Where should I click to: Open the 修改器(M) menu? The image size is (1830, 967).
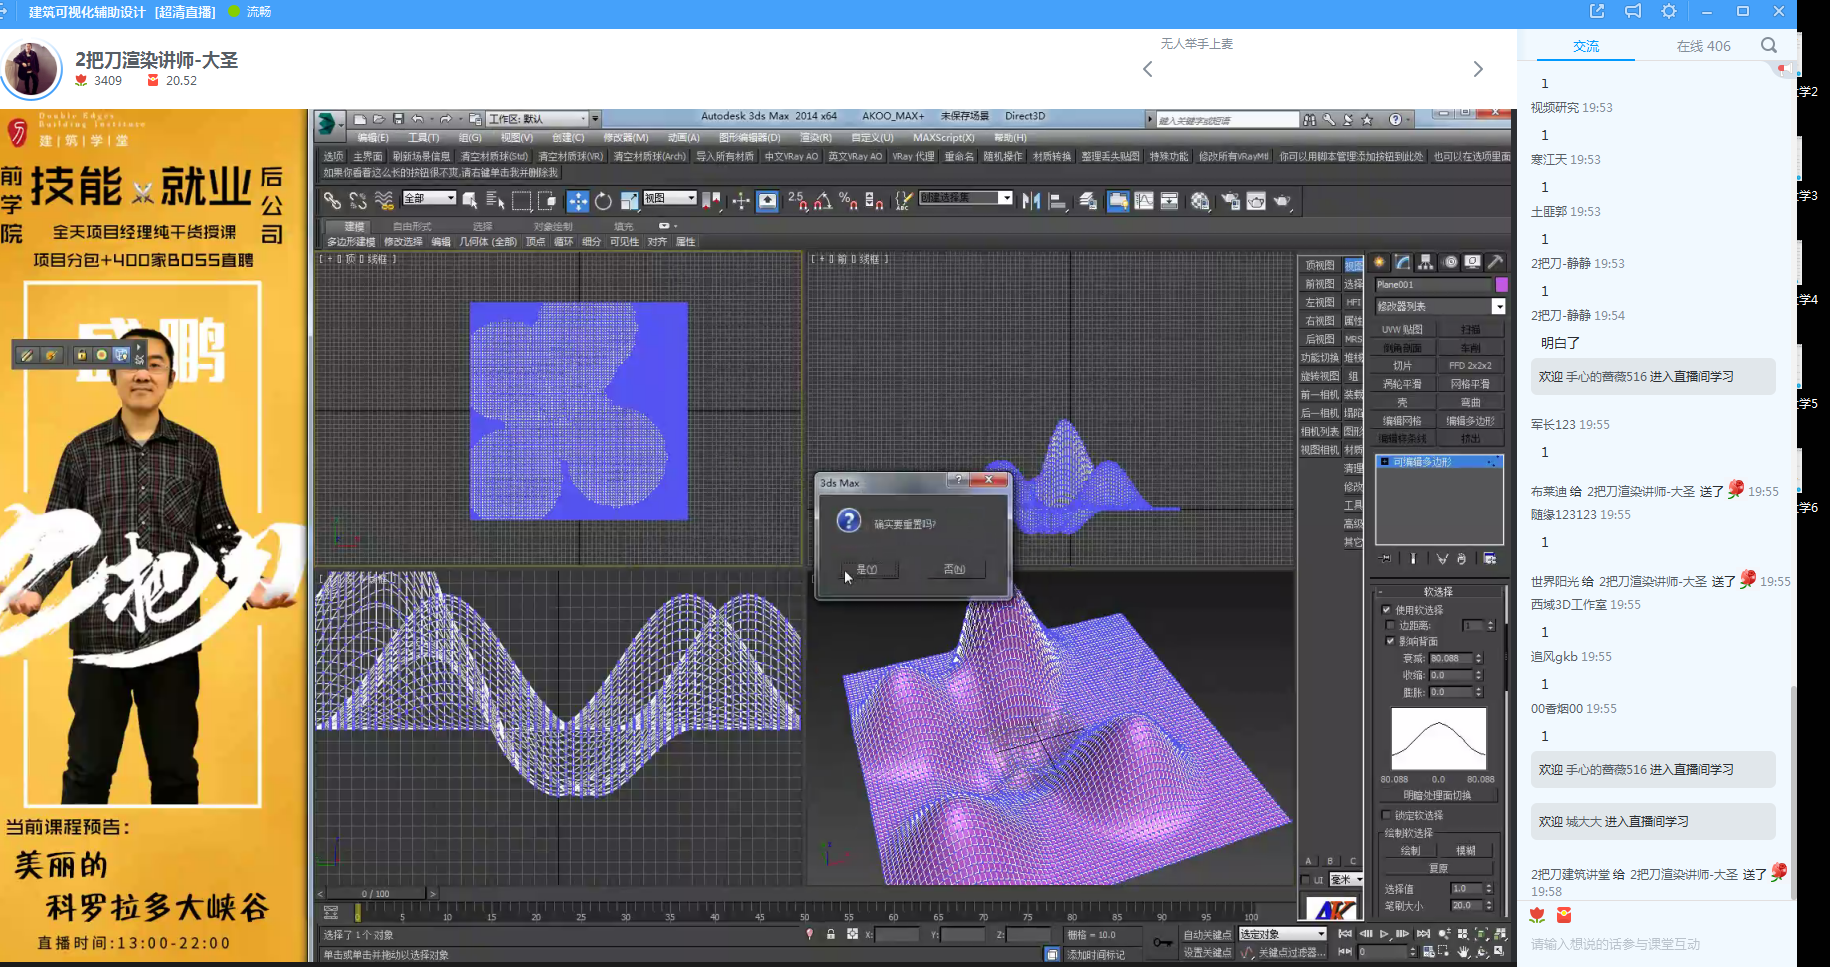[x=625, y=138]
